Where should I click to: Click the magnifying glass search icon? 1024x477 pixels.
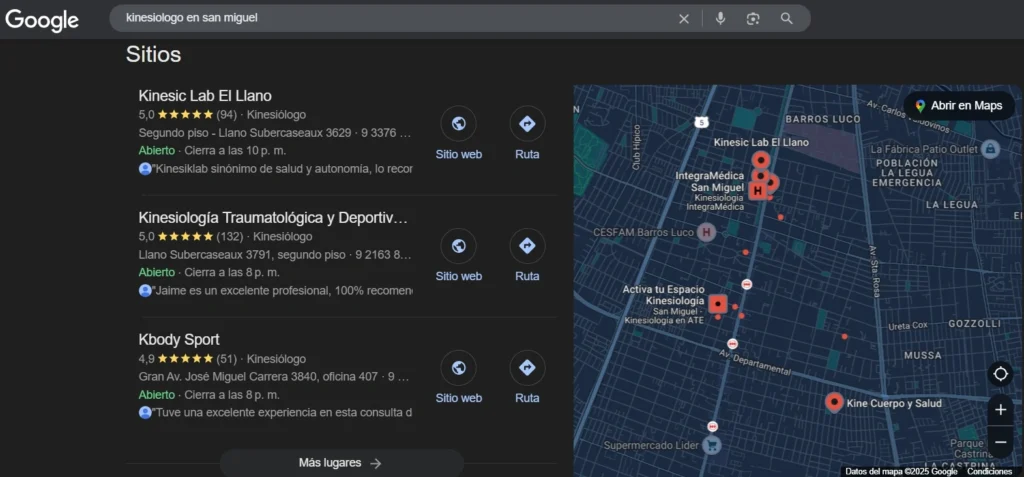point(786,18)
